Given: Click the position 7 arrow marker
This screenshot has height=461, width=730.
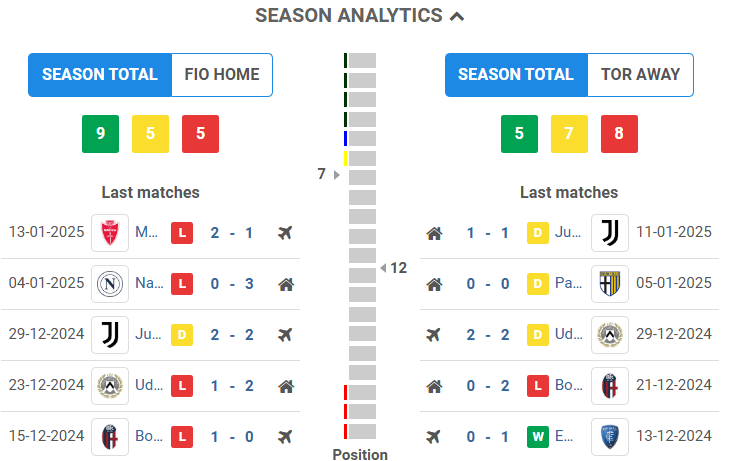Looking at the screenshot, I should (x=337, y=175).
